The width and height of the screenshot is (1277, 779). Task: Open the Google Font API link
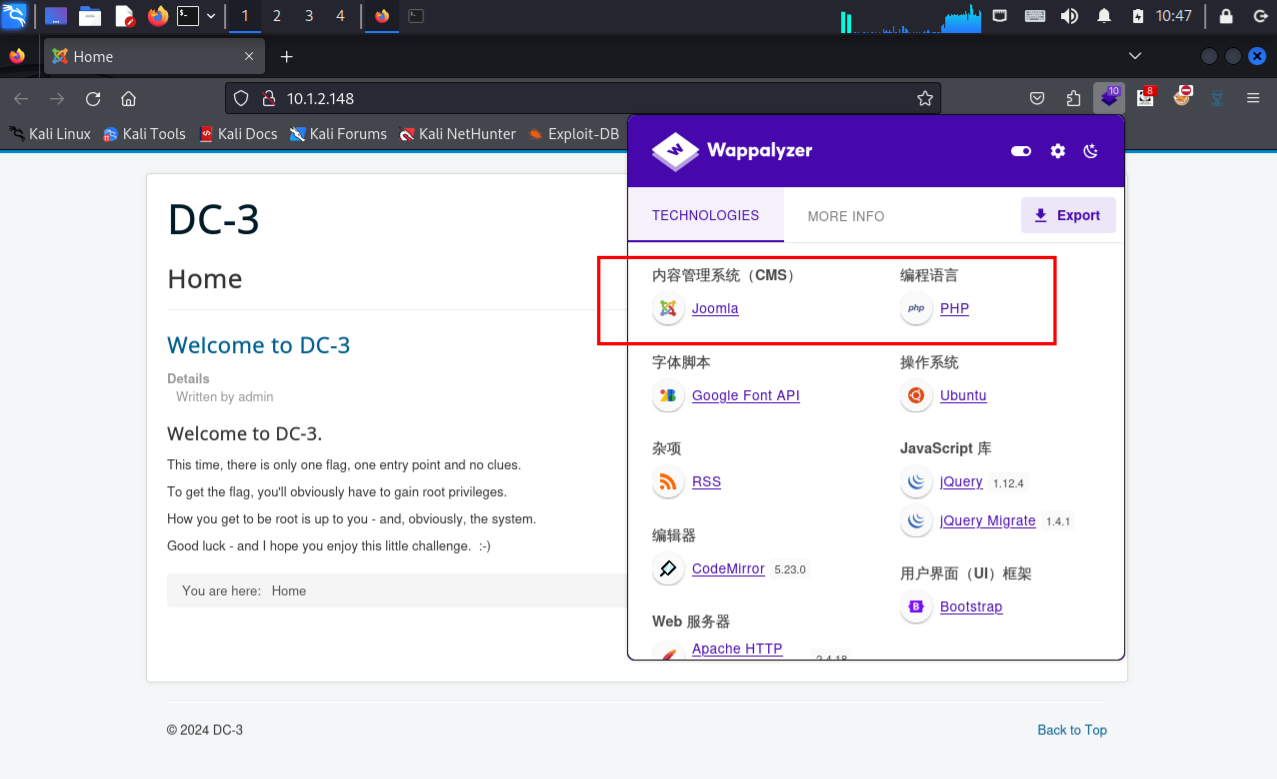click(x=746, y=395)
